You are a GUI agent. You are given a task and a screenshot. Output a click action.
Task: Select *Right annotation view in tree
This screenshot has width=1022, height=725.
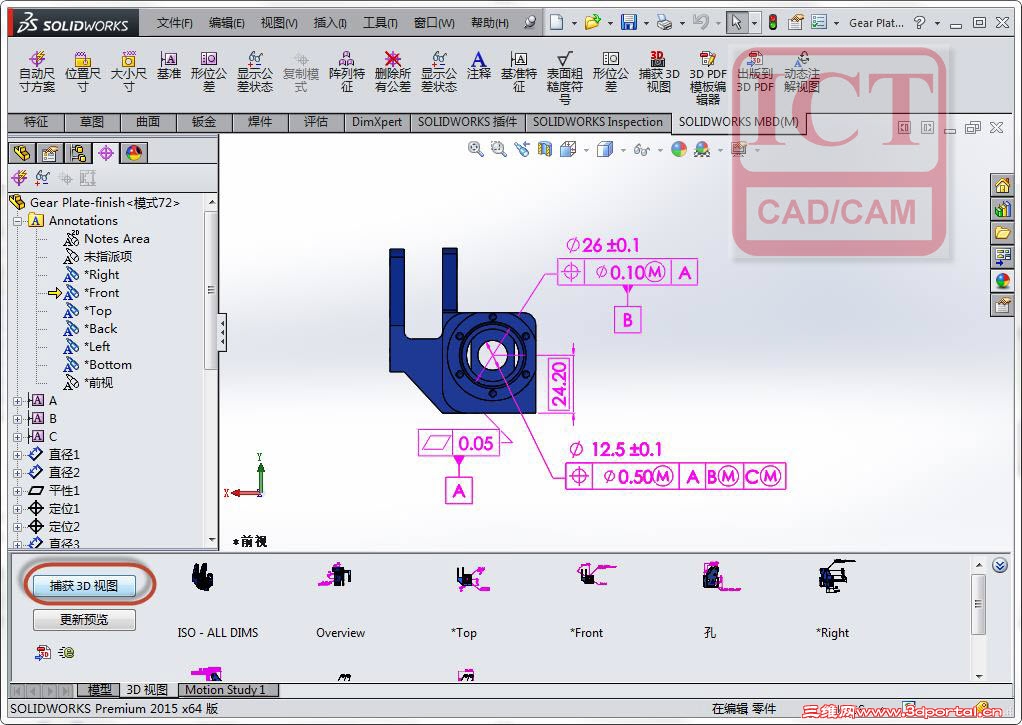click(x=101, y=275)
